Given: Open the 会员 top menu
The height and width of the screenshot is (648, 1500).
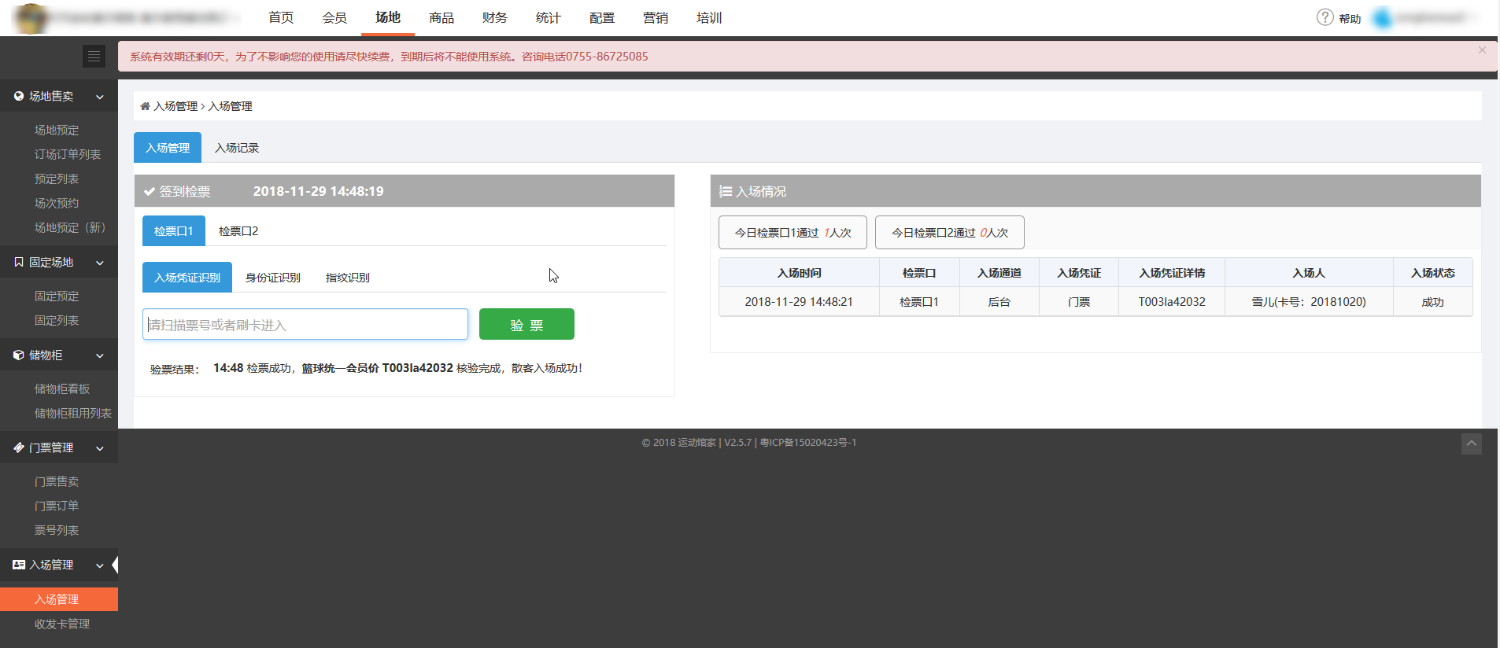Looking at the screenshot, I should pyautogui.click(x=335, y=18).
